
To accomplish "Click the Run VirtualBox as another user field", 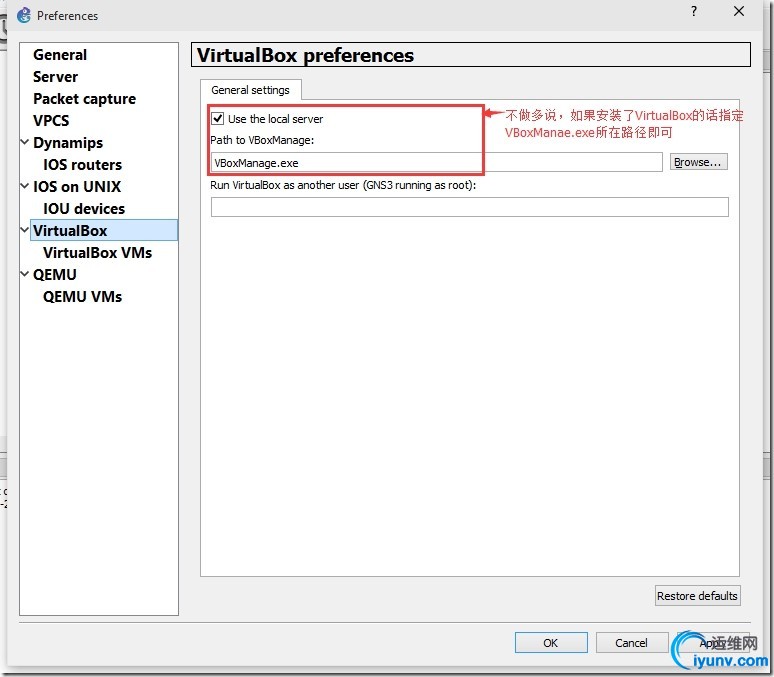I will [x=469, y=207].
